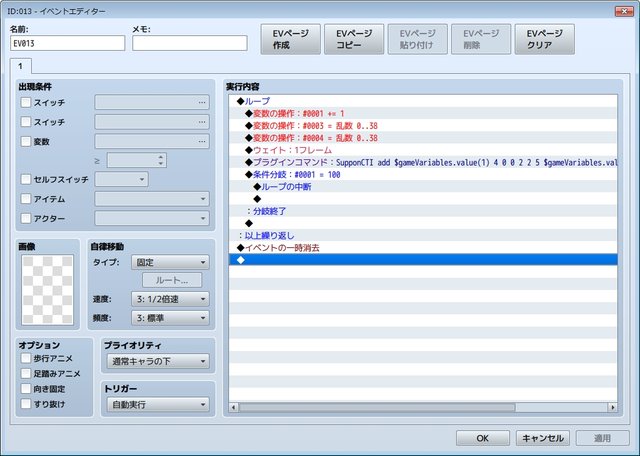Click the 名前 field containing EV013
Image resolution: width=640 pixels, height=456 pixels.
(x=67, y=43)
